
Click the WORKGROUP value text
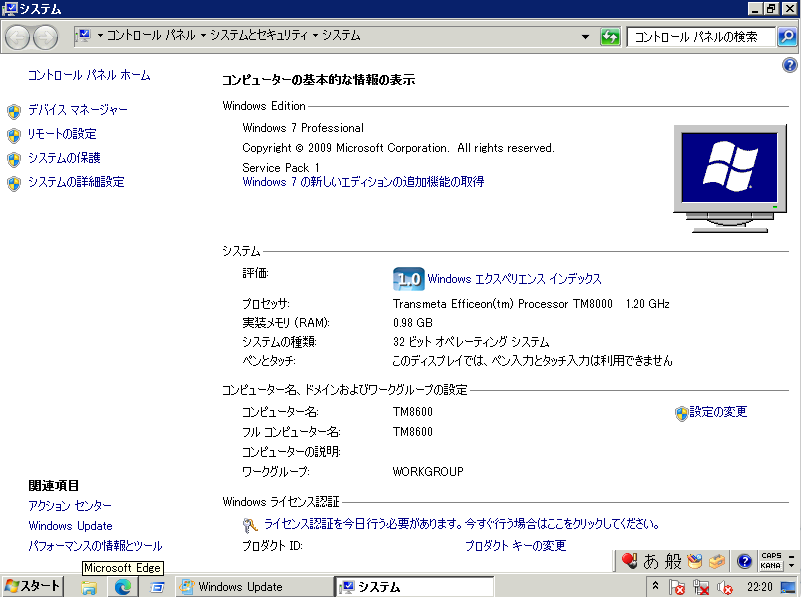click(x=428, y=471)
